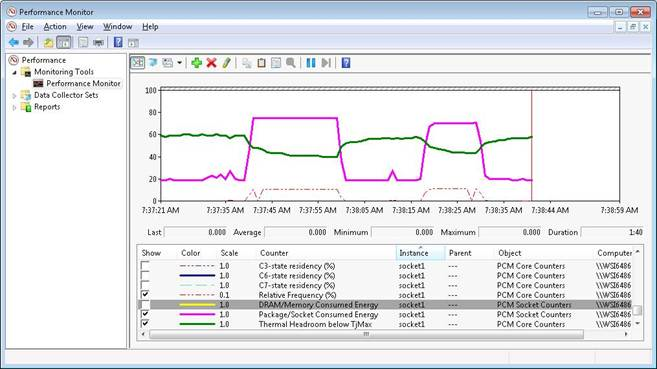Click the graph's vertical time marker line

pos(532,146)
